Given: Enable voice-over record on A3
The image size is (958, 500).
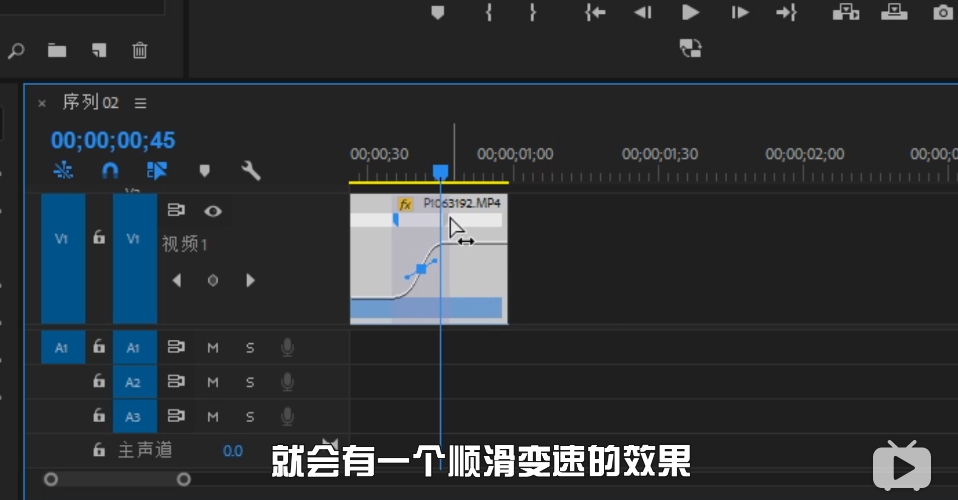Looking at the screenshot, I should 287,416.
